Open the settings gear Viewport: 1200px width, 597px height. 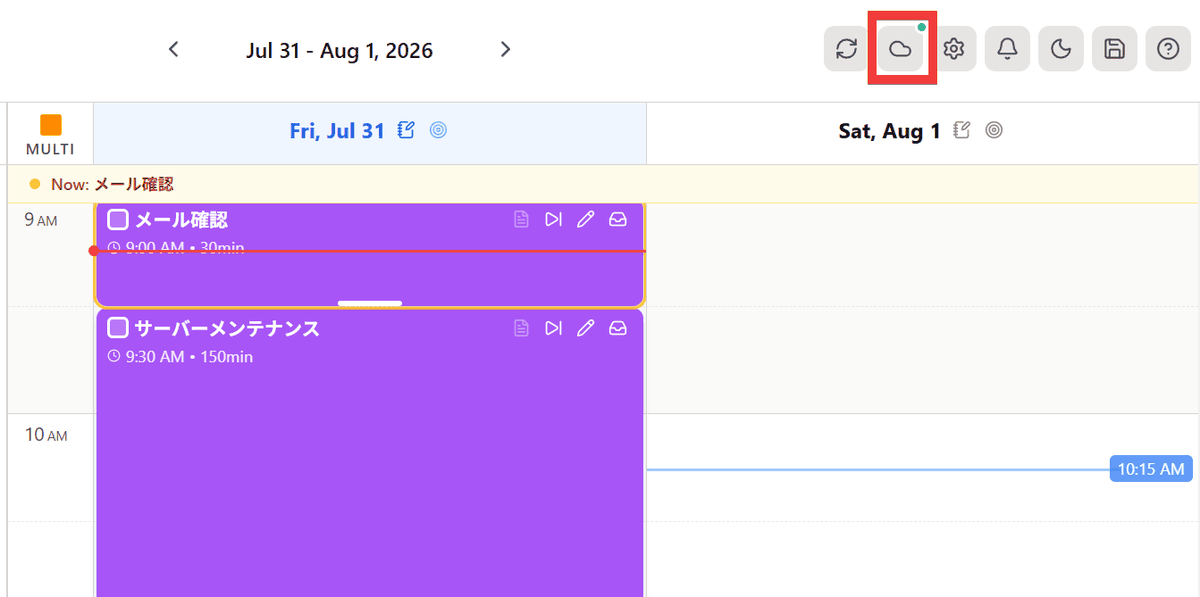coord(954,49)
